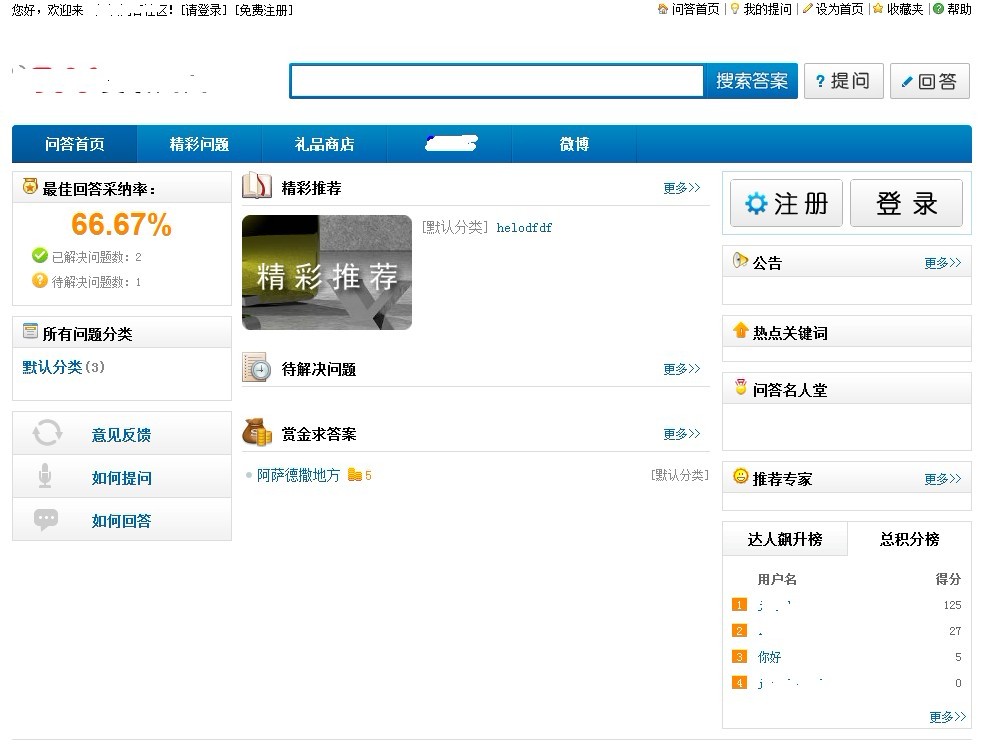Open the 如何提问 guide link
Screen dimensions: 989x744
click(x=121, y=478)
